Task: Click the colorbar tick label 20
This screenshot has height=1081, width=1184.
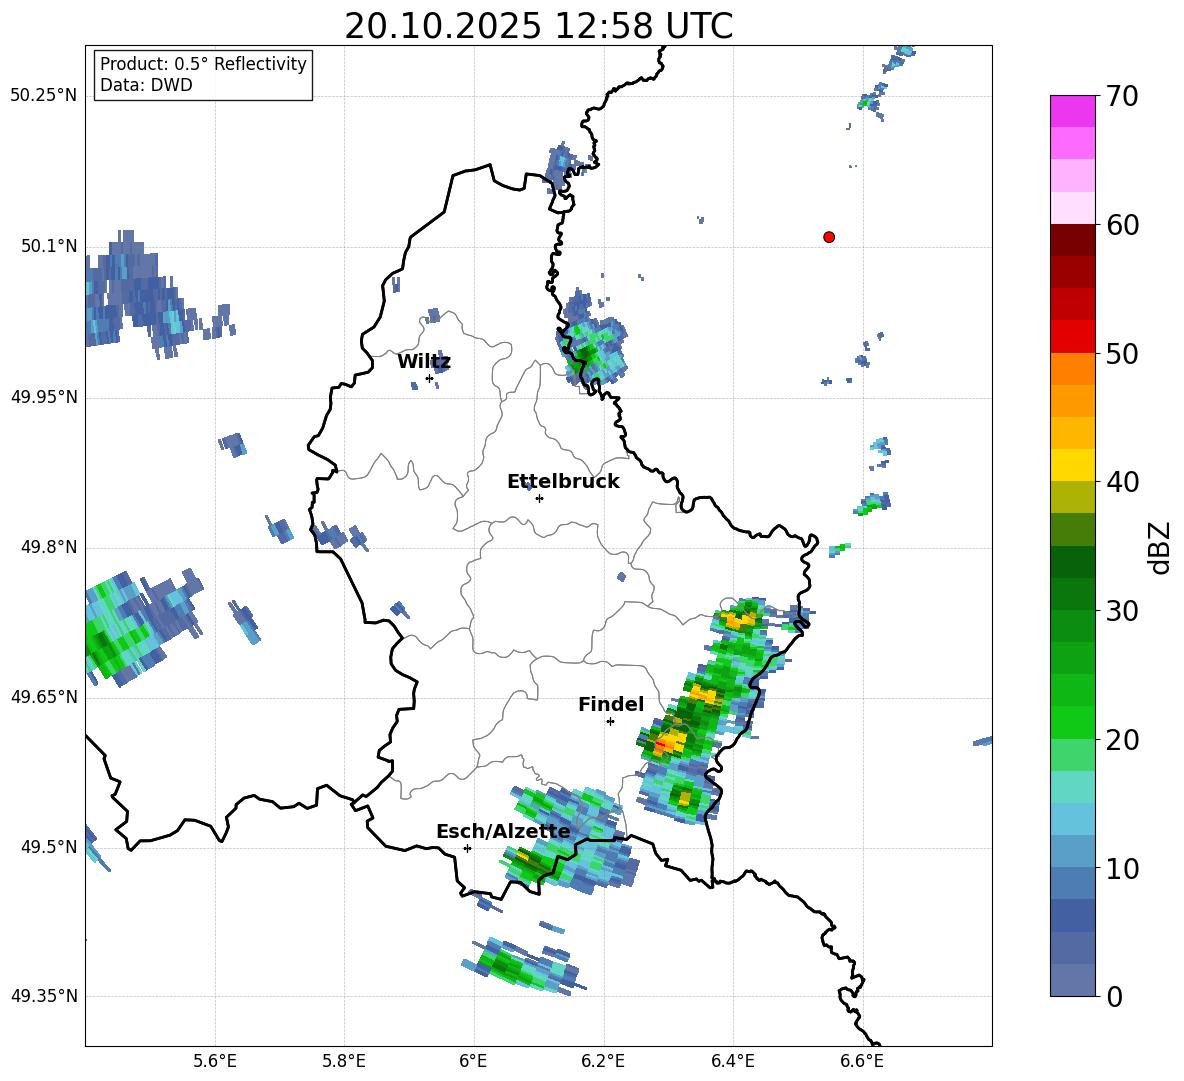Action: click(x=1121, y=740)
